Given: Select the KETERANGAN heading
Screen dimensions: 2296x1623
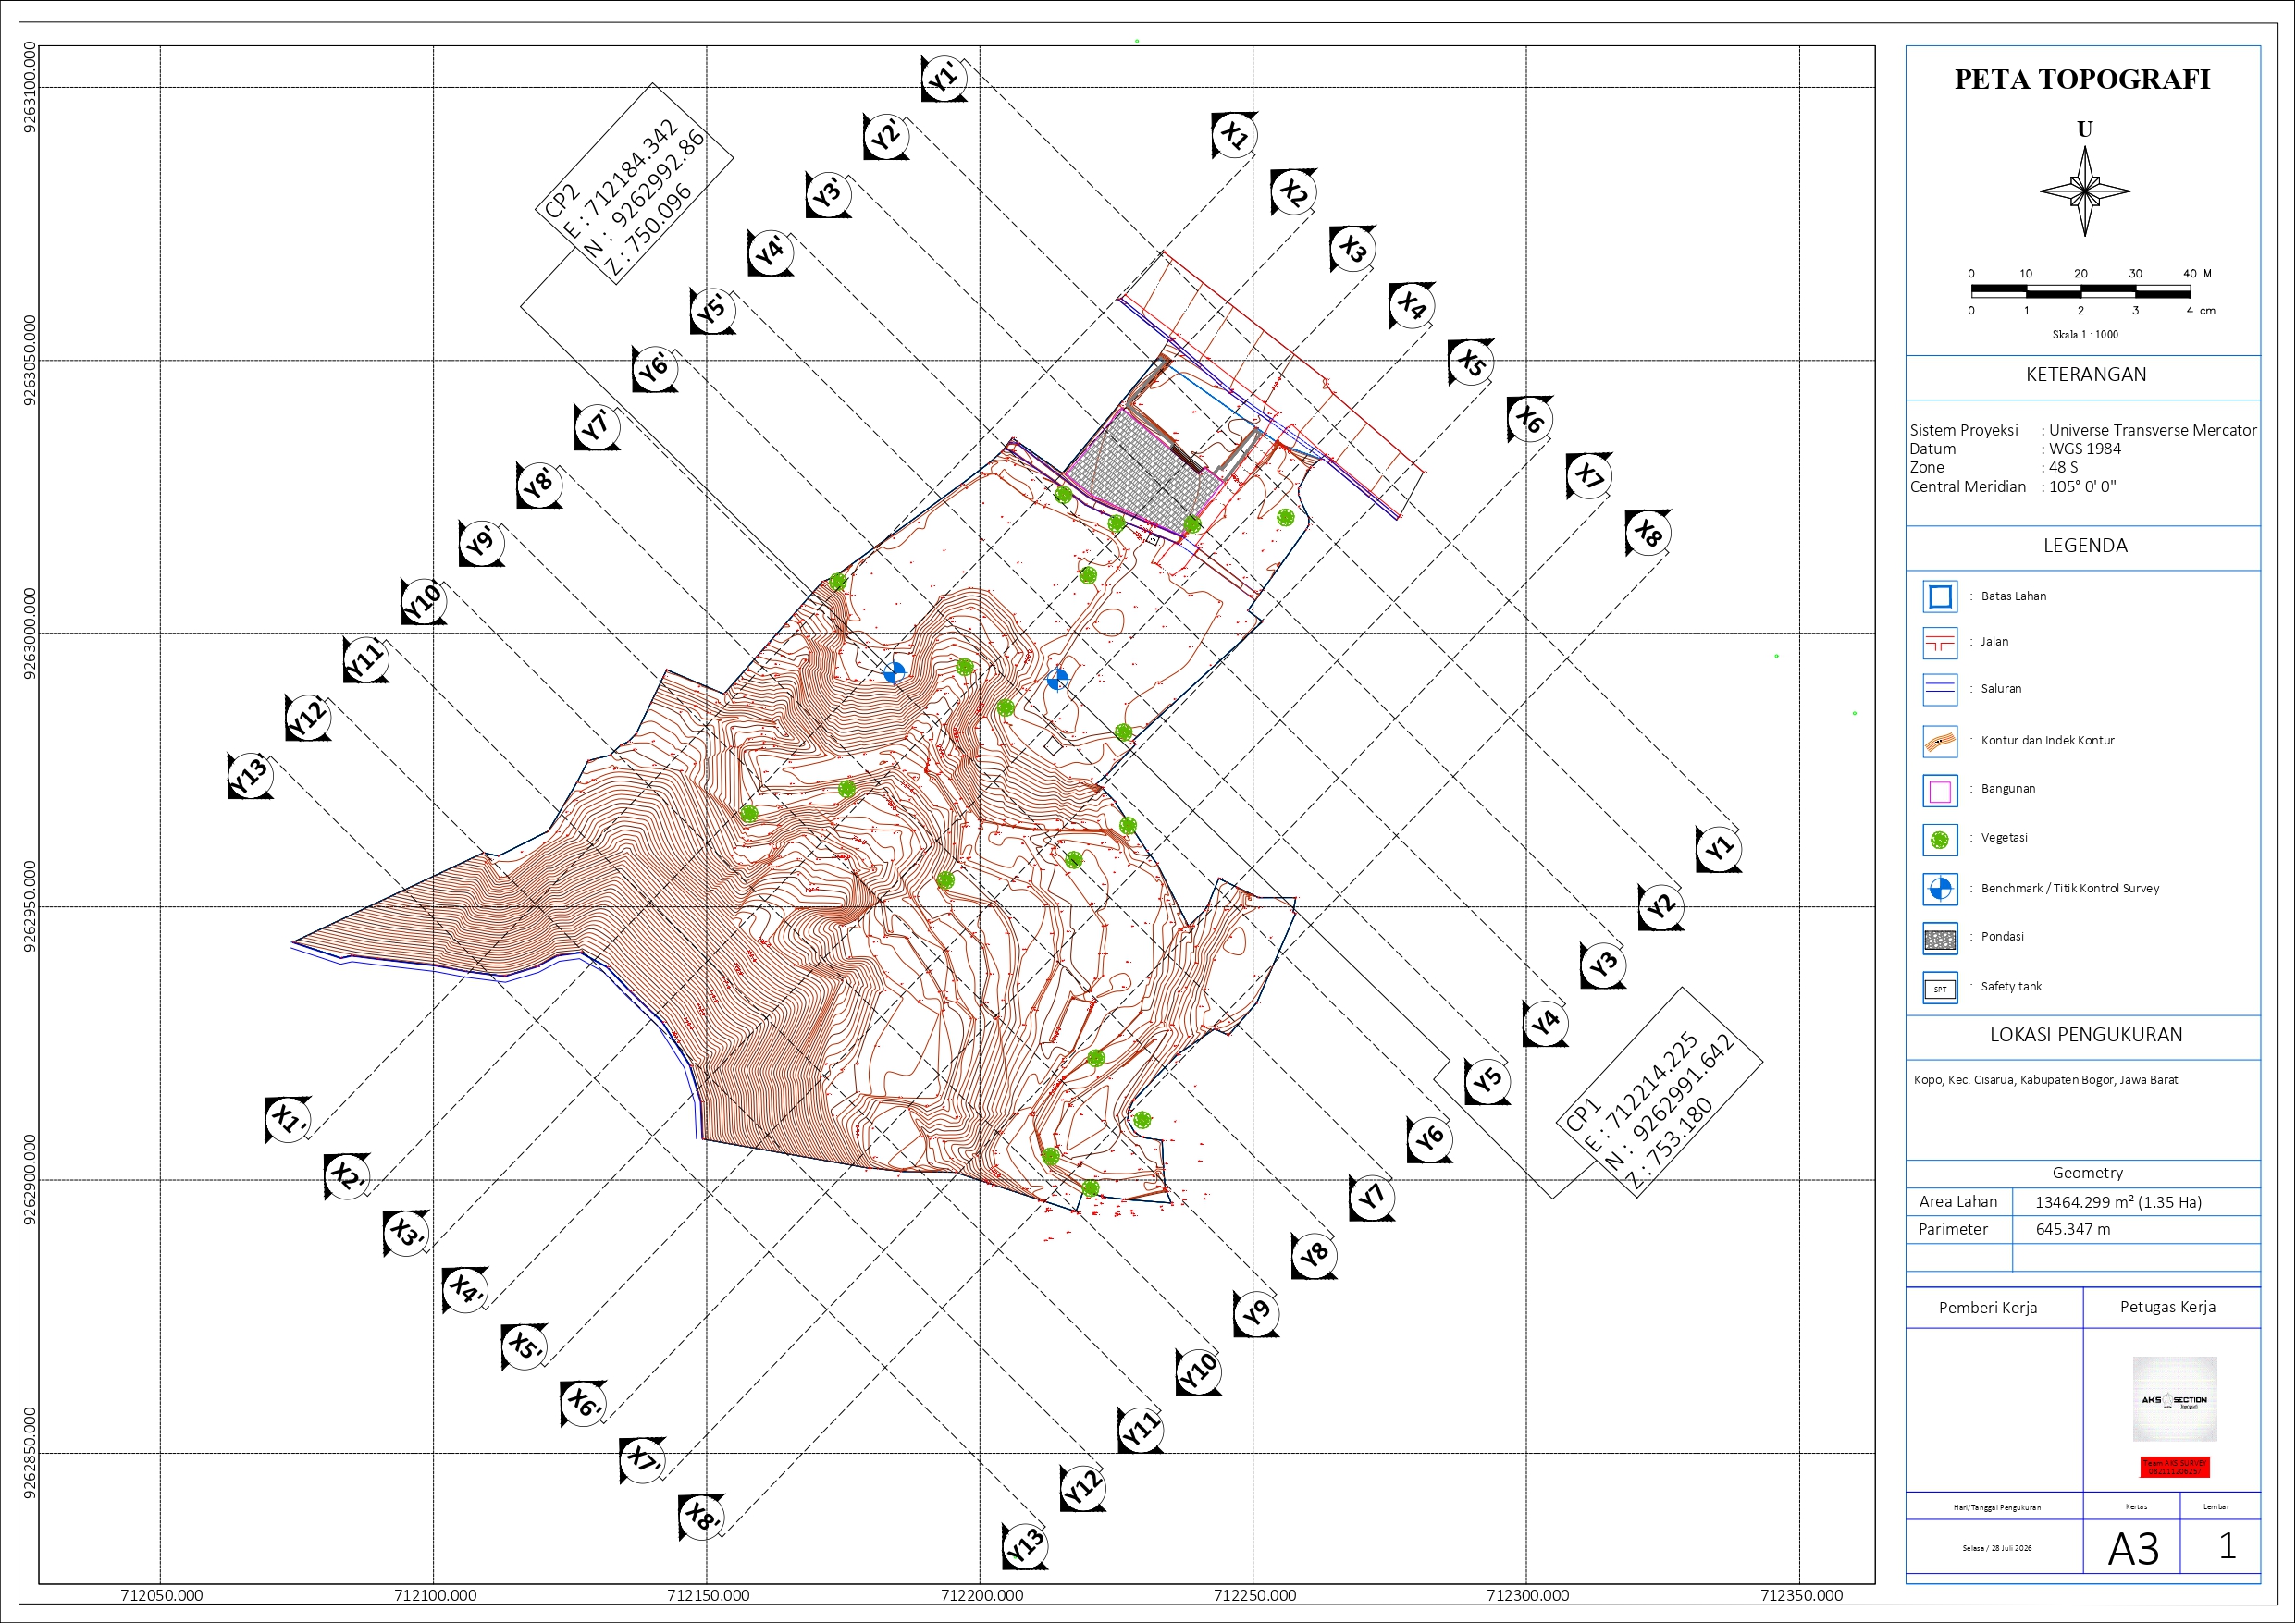Looking at the screenshot, I should pyautogui.click(x=2085, y=374).
